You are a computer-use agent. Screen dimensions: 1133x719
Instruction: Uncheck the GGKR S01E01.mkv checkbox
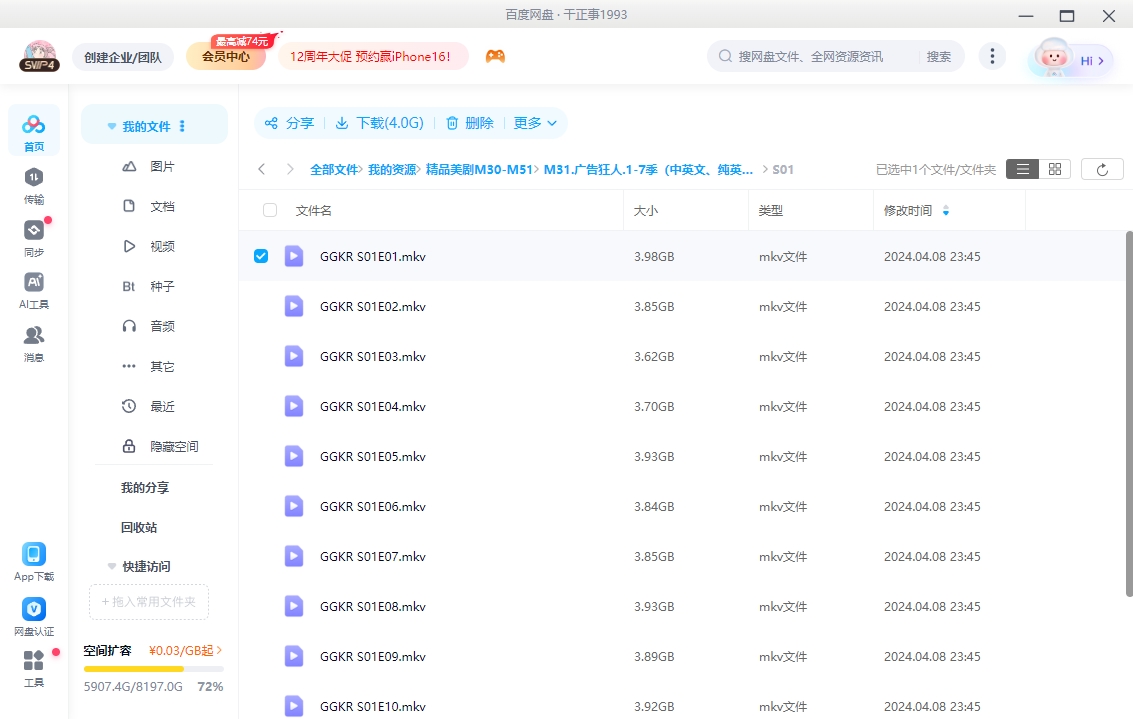[261, 256]
